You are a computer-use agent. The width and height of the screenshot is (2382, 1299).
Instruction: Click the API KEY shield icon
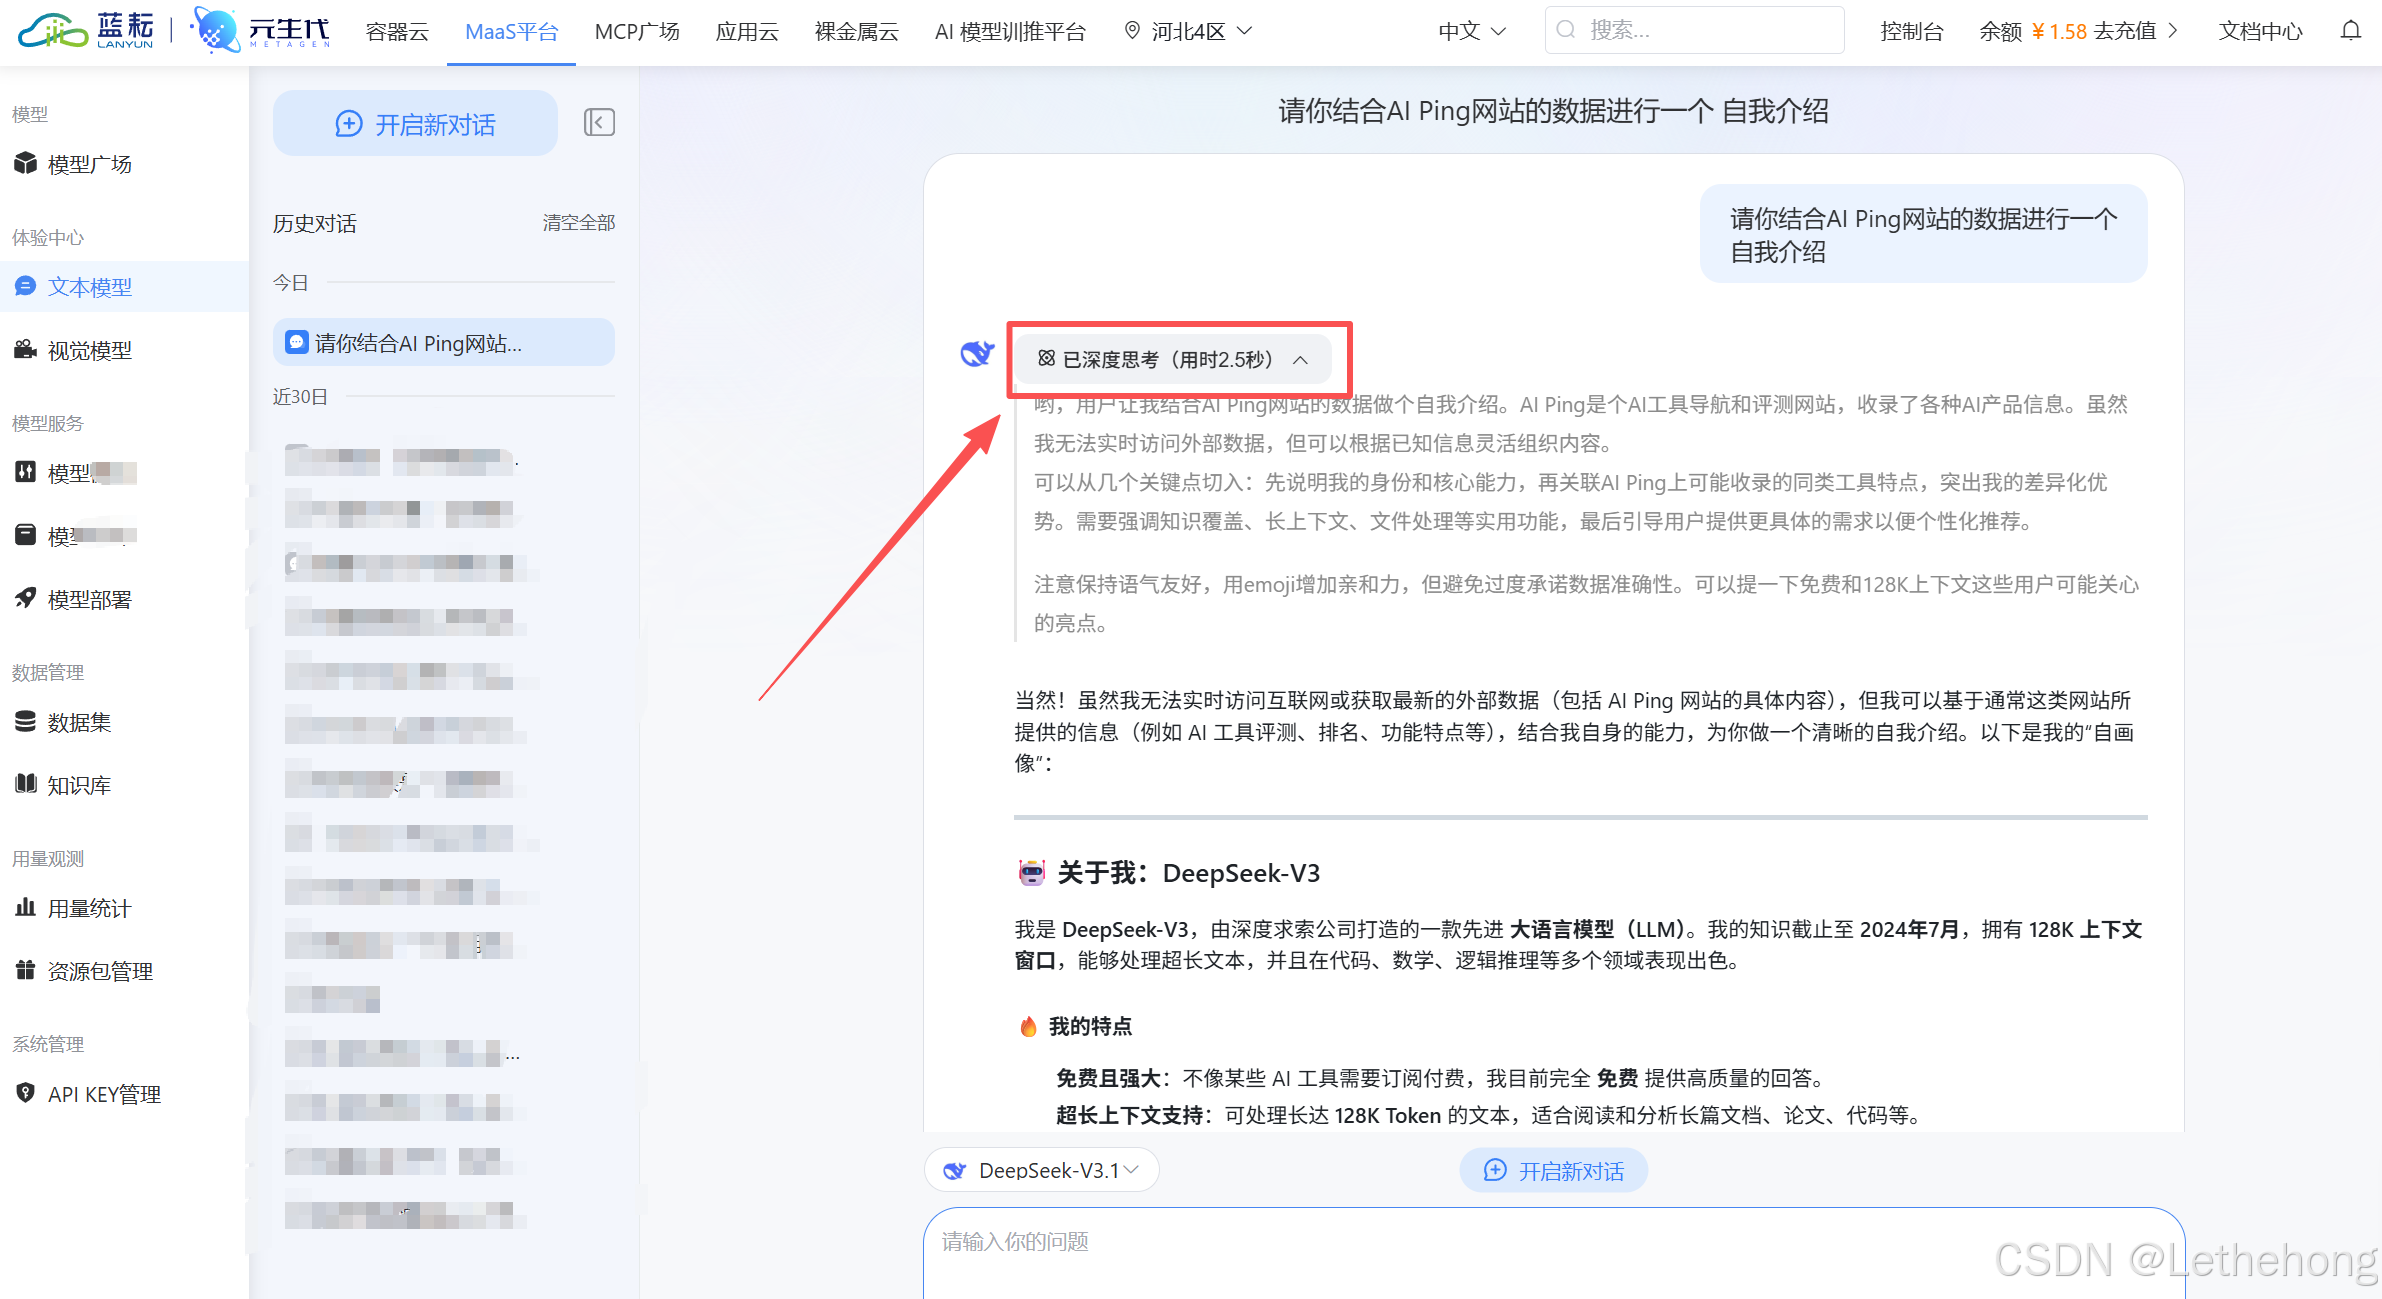25,1093
